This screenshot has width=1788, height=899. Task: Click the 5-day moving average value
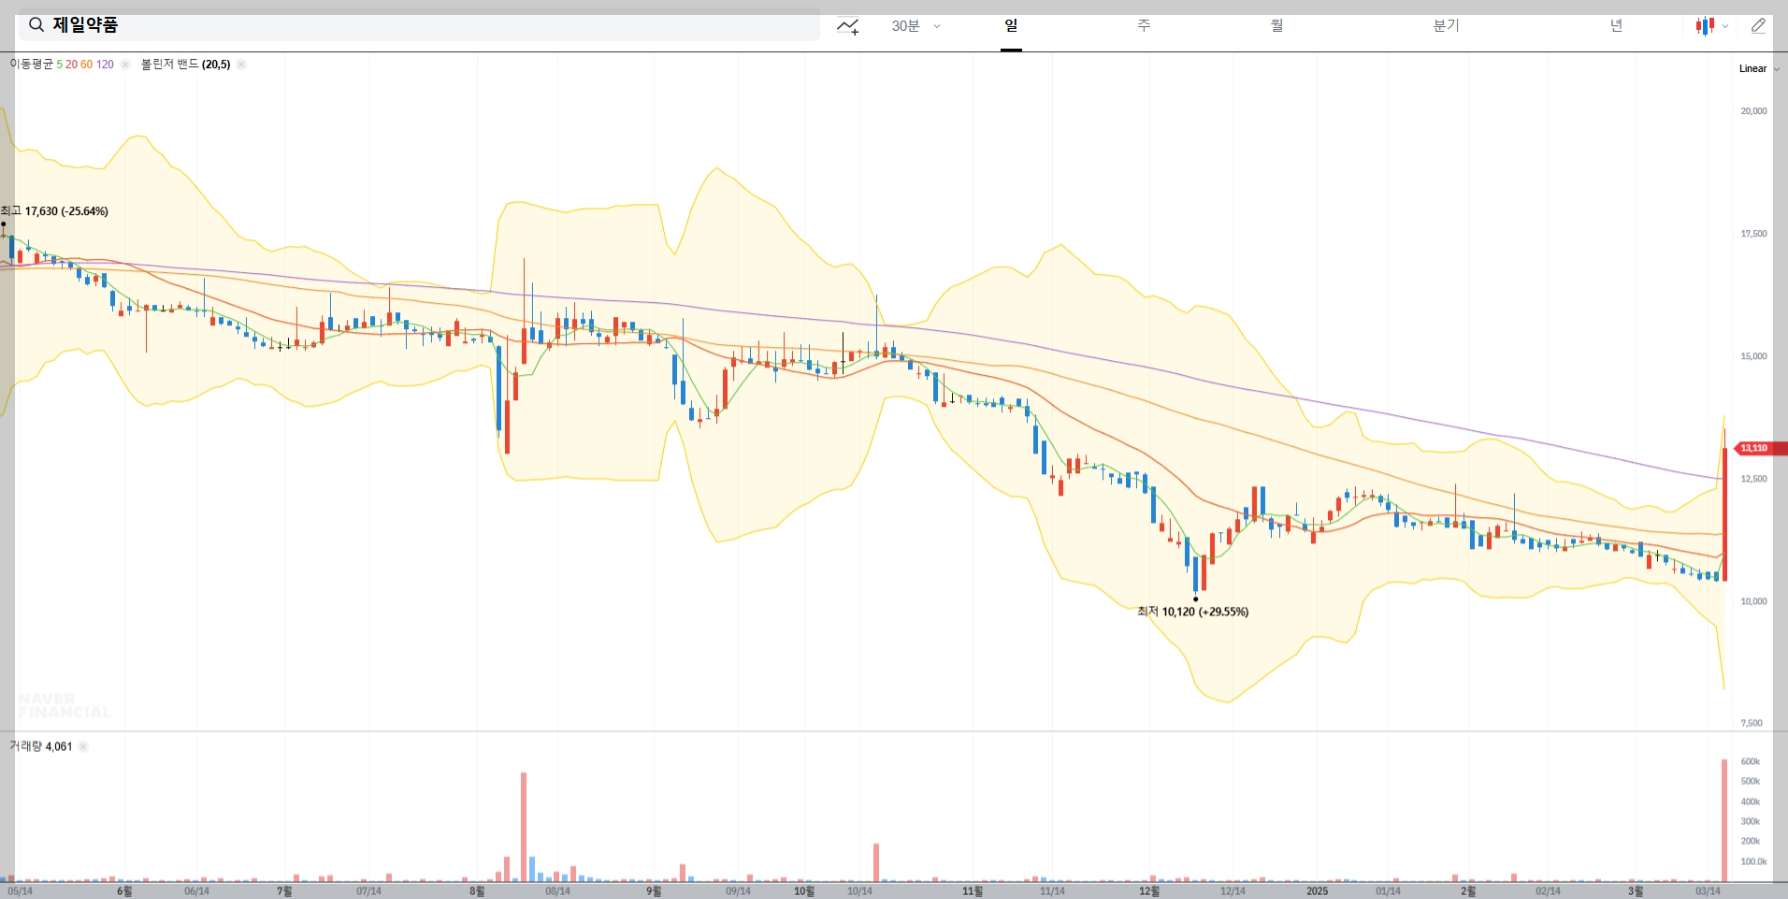click(59, 64)
